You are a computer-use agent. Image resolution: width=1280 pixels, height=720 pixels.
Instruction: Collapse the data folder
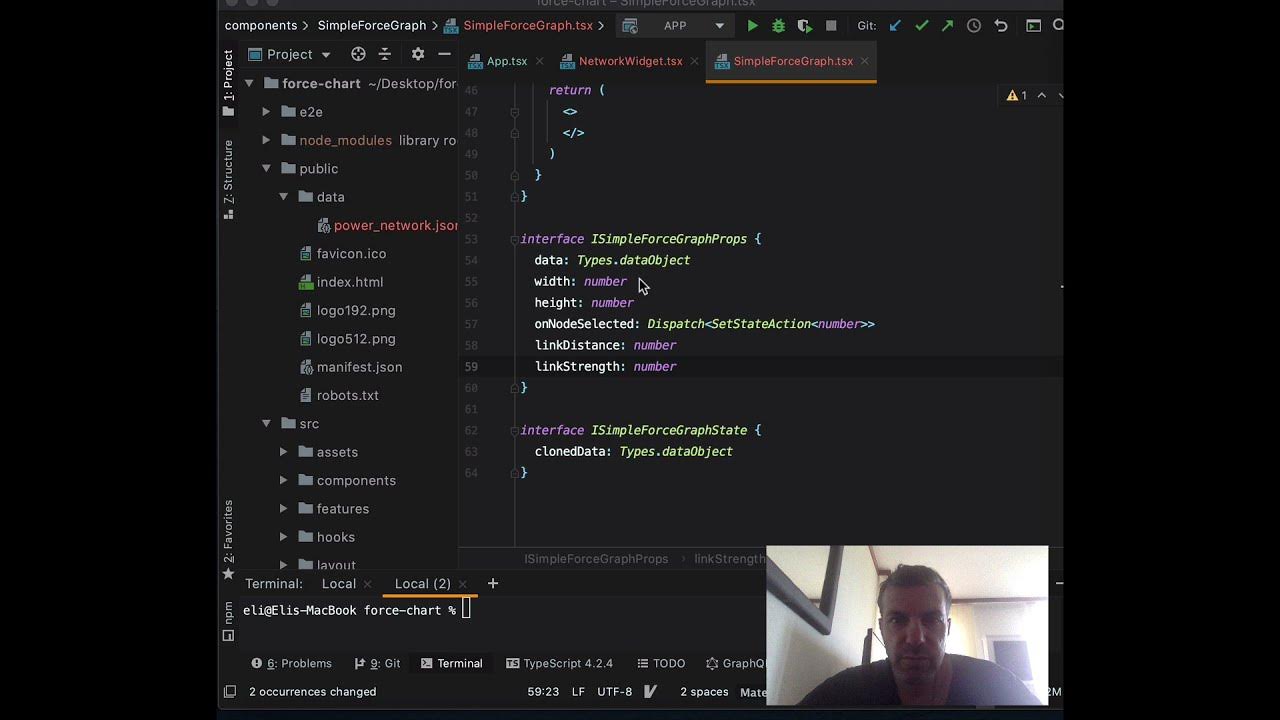[284, 197]
